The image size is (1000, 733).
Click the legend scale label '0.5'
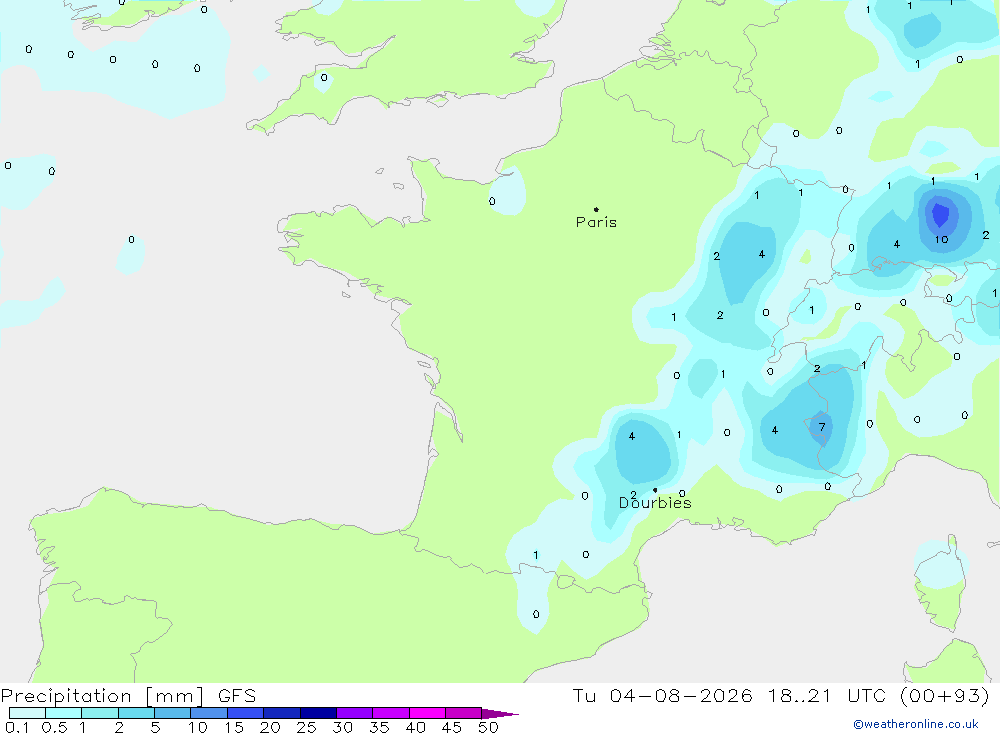coord(54,727)
